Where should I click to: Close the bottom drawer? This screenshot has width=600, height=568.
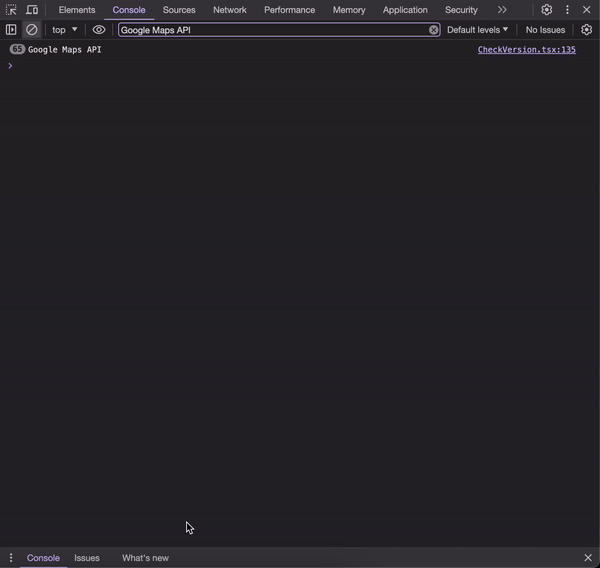click(588, 558)
